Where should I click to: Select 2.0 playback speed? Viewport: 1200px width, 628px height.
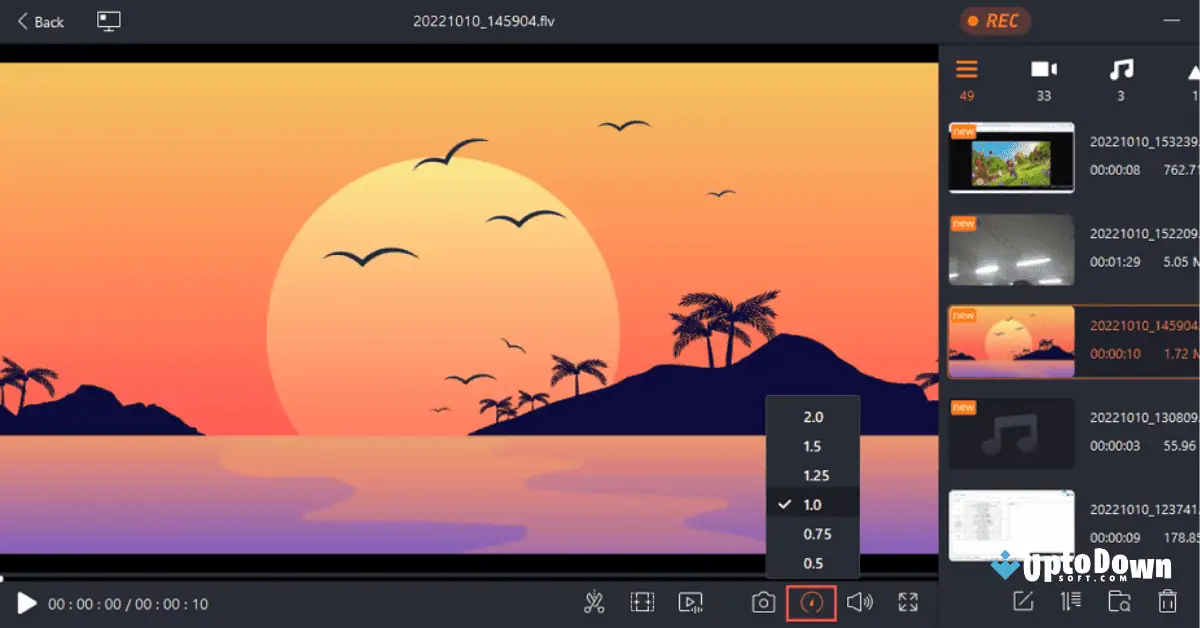click(x=813, y=417)
